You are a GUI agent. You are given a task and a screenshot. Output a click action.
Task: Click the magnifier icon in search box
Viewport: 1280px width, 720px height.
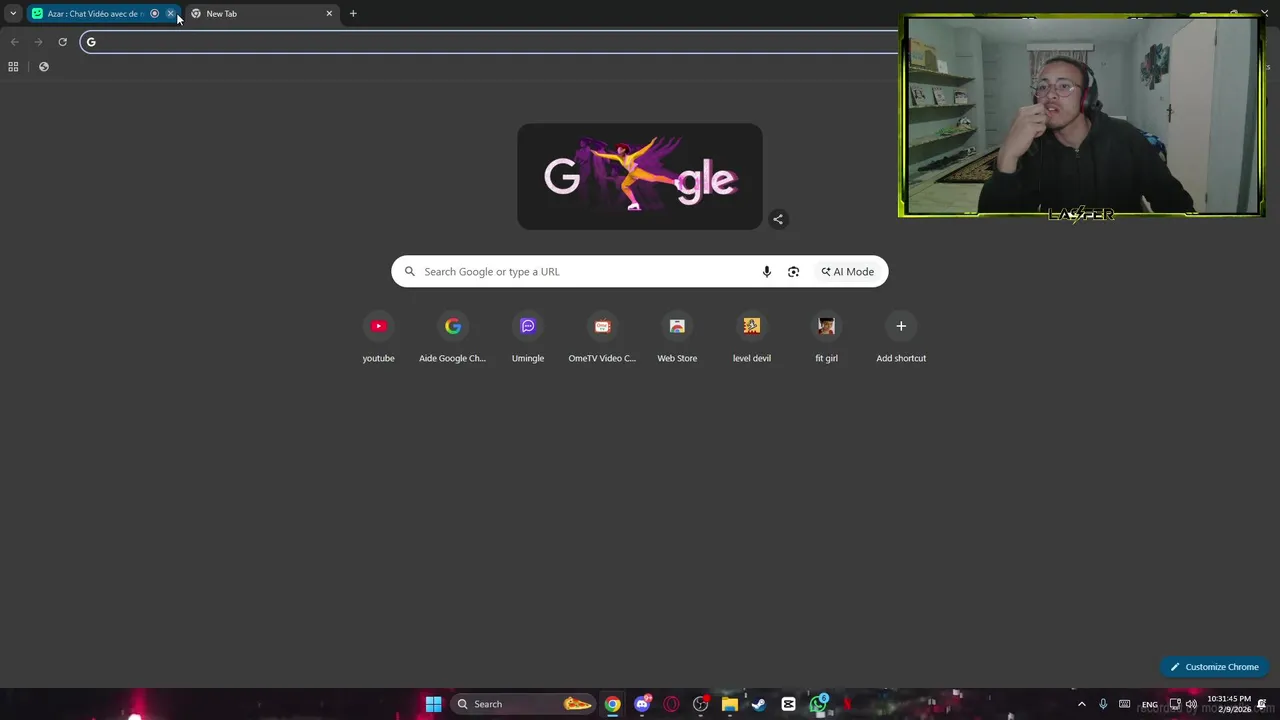(x=409, y=272)
